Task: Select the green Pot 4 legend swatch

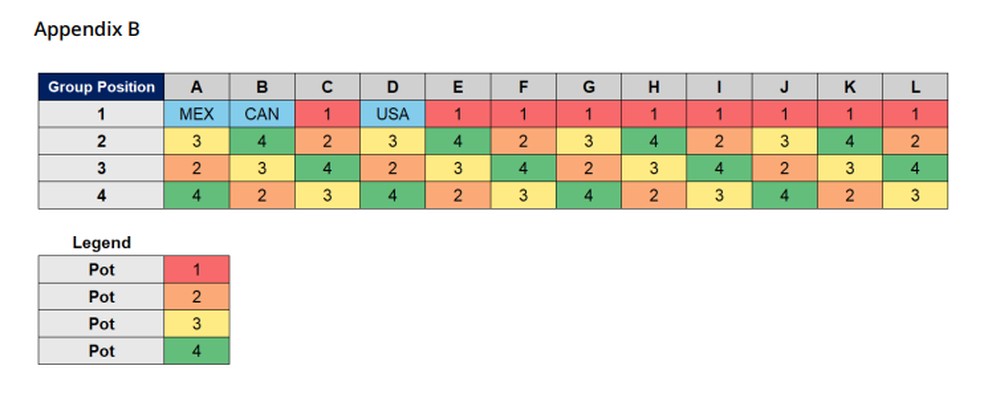Action: 197,351
